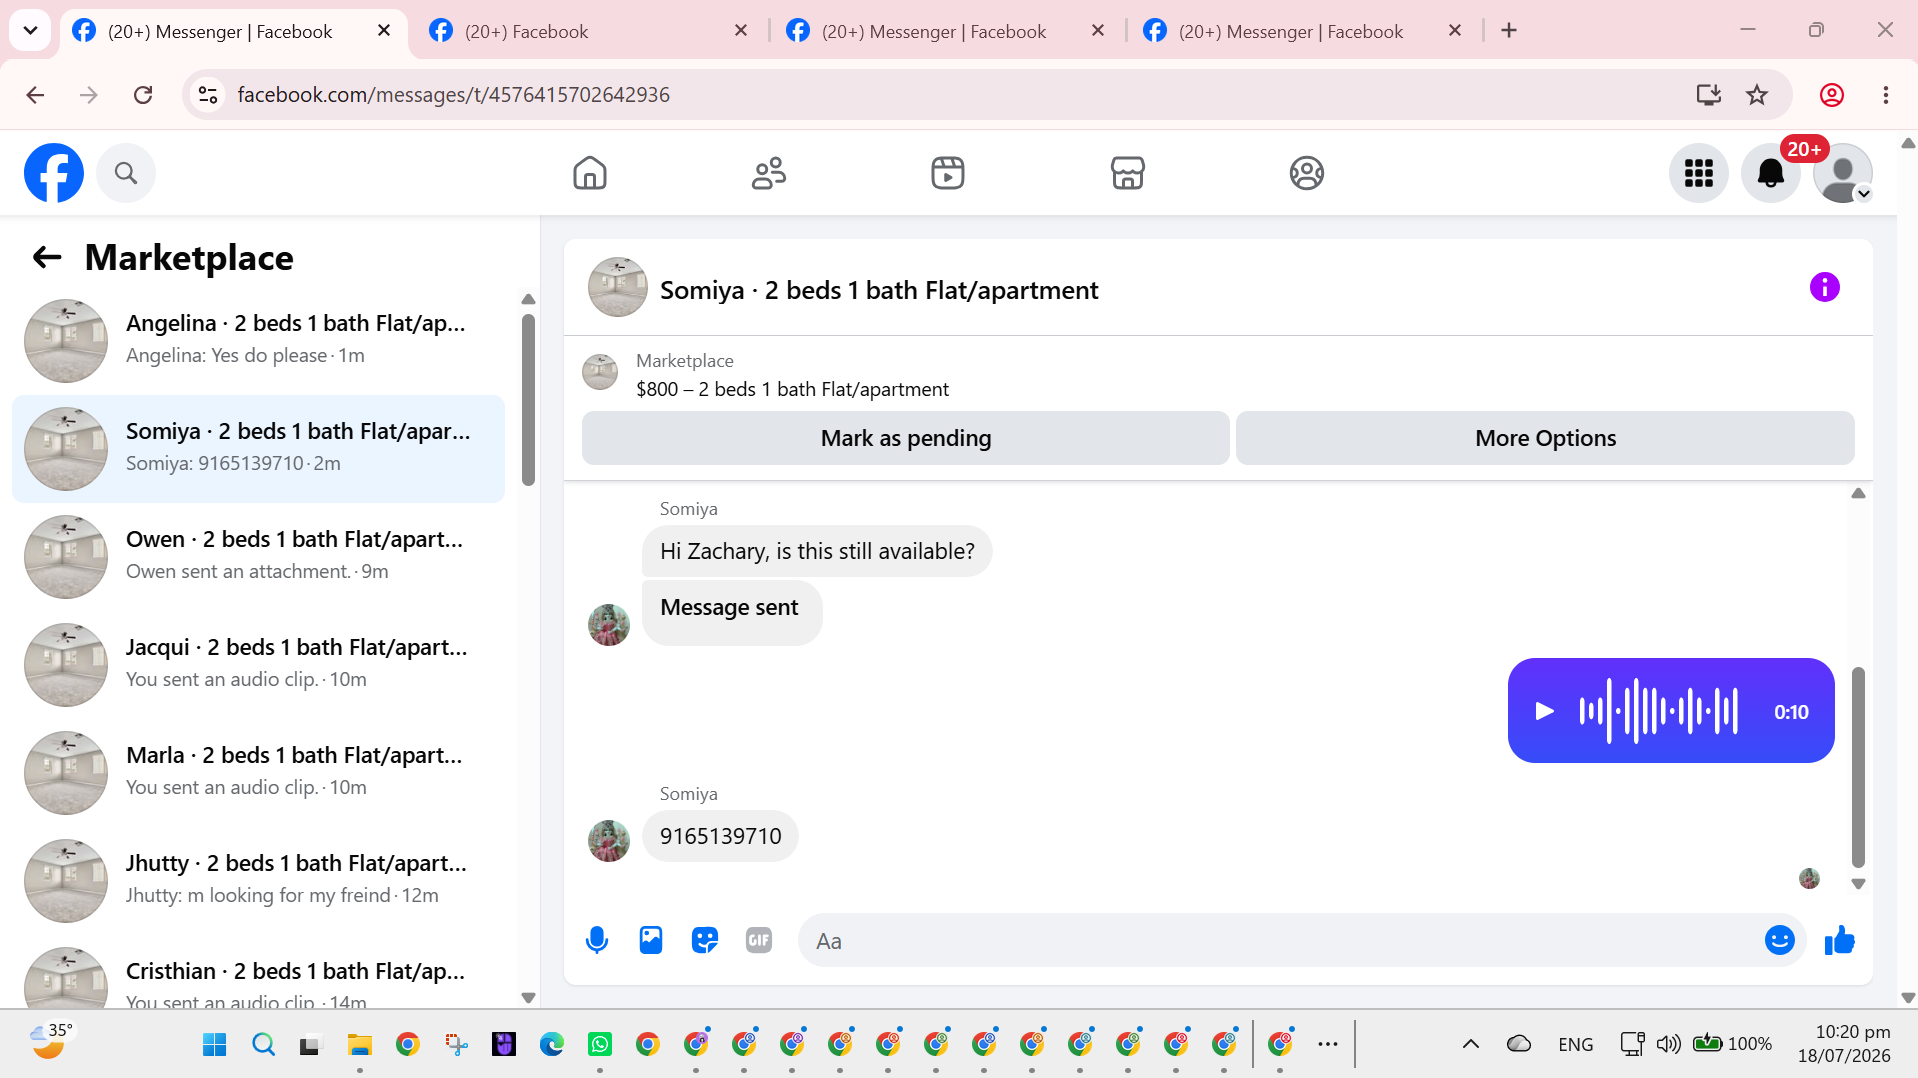Open Angelina's conversation
The width and height of the screenshot is (1918, 1078).
click(258, 340)
